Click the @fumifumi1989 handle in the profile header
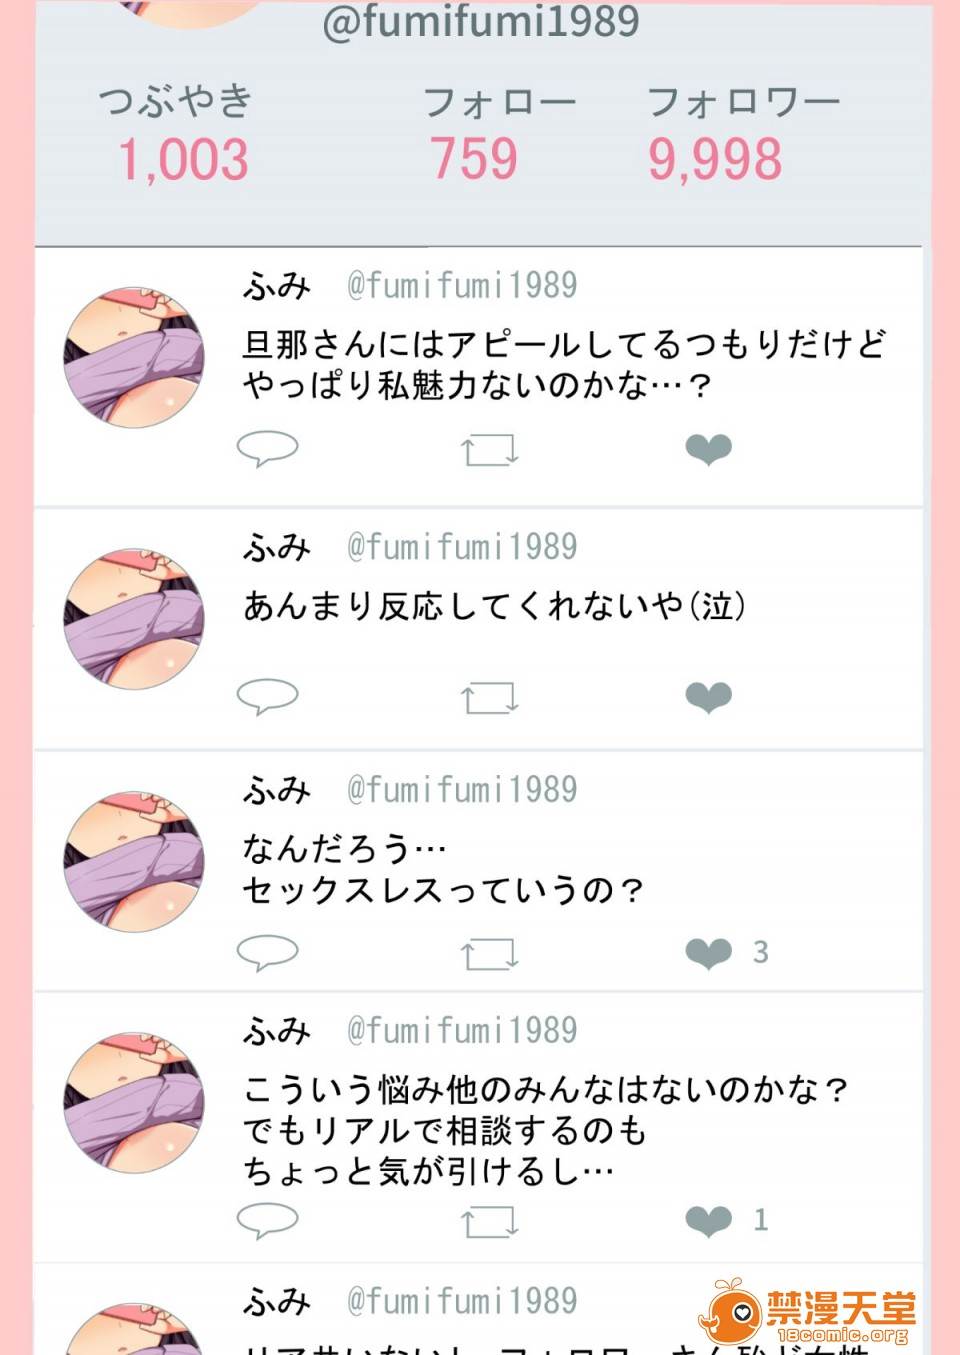960x1355 pixels. pos(481,21)
